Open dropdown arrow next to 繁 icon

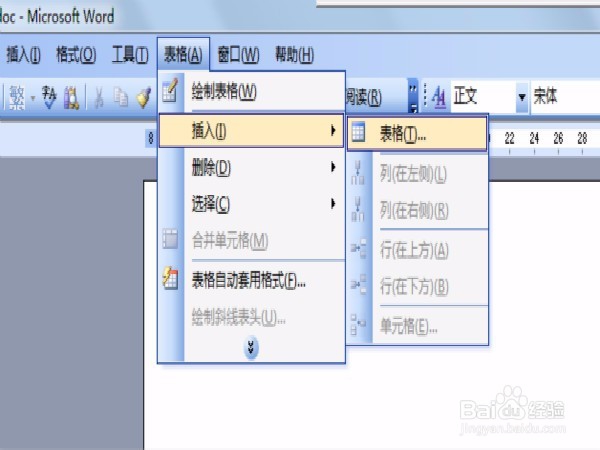[33, 98]
